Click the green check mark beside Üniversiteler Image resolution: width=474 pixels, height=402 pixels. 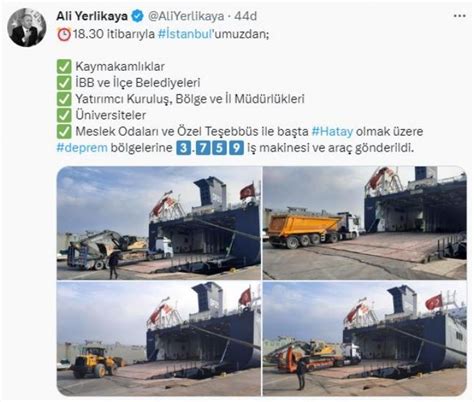pos(64,115)
